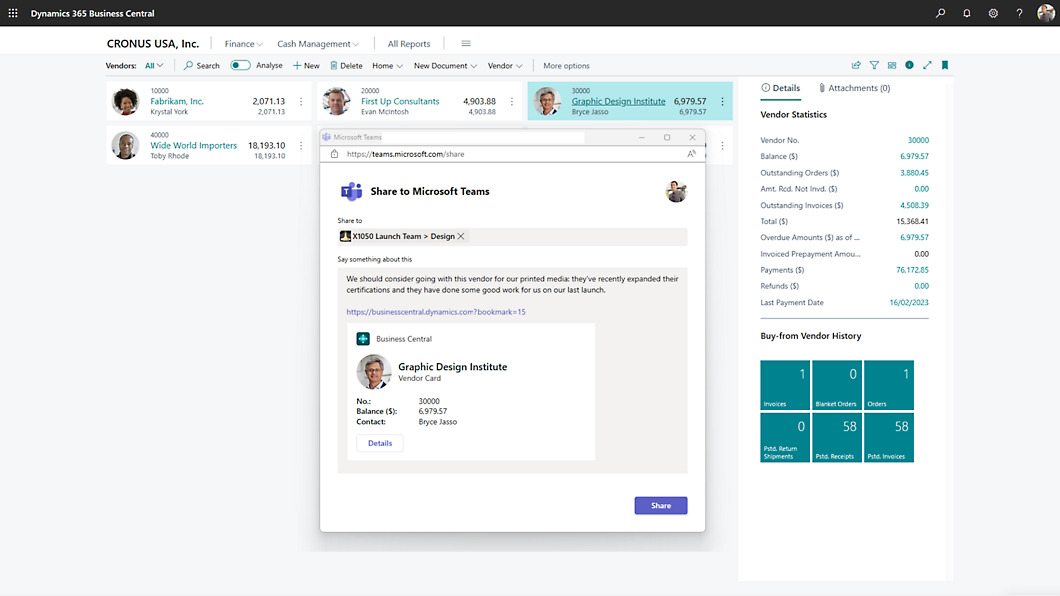Click the teal bookmark icon
Image resolution: width=1060 pixels, height=596 pixels.
point(945,65)
